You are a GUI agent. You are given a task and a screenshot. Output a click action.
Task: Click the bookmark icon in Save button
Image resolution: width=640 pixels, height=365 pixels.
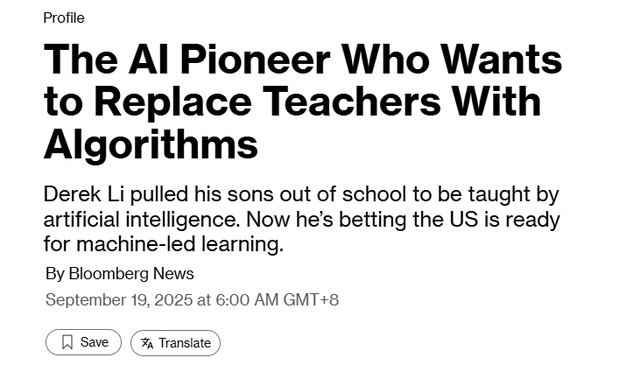pyautogui.click(x=67, y=342)
